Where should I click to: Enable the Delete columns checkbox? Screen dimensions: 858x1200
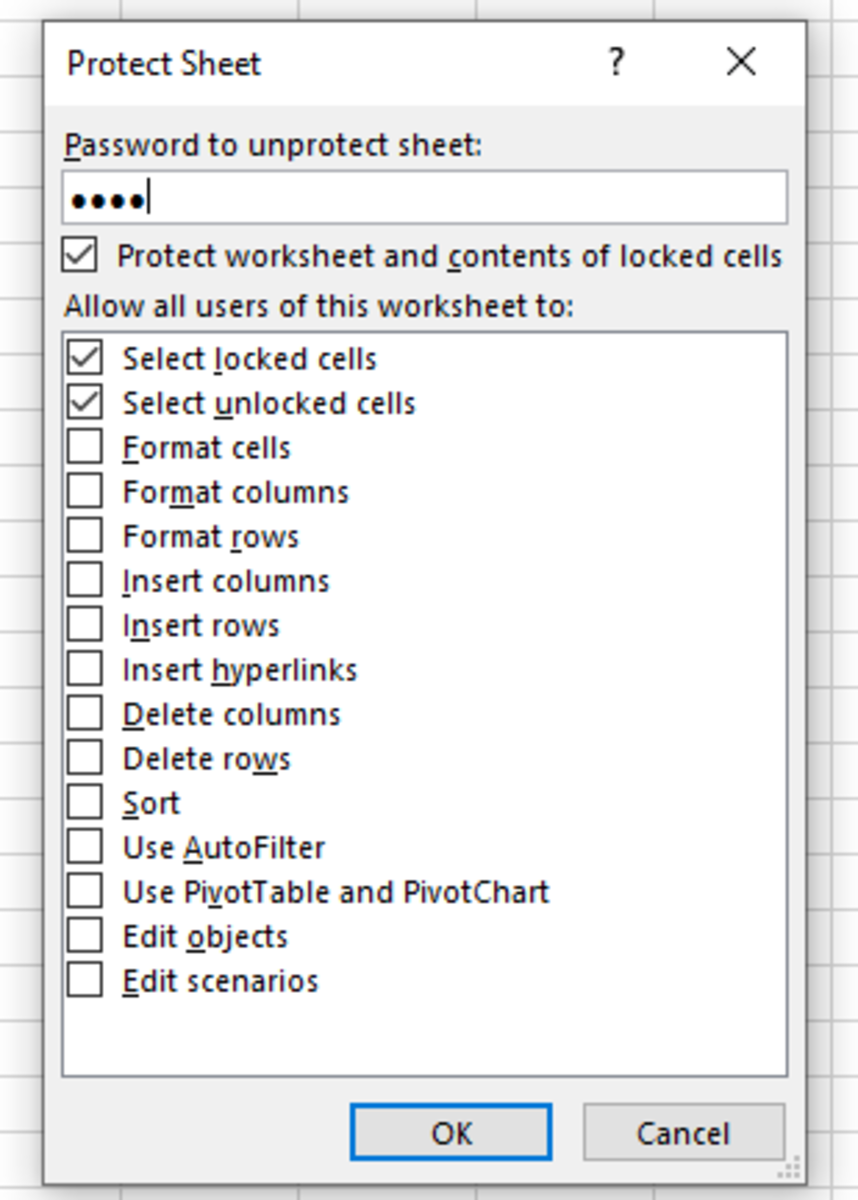point(85,714)
